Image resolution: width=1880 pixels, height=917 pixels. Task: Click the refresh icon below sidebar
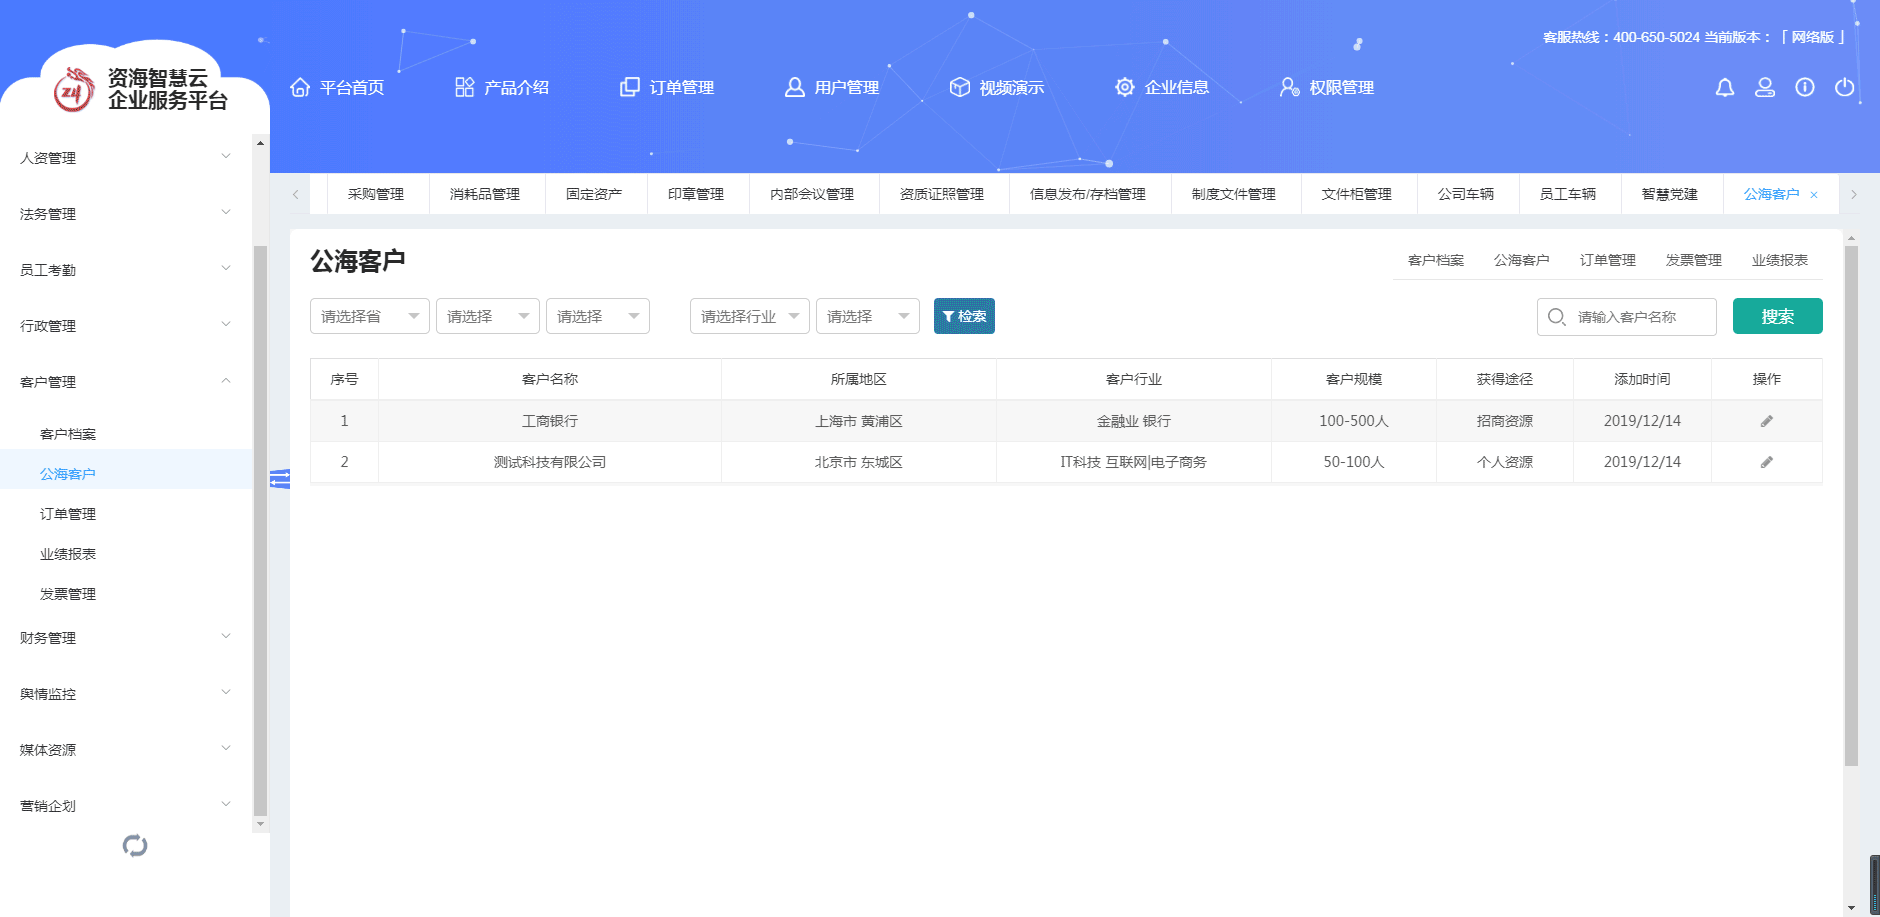click(x=135, y=846)
